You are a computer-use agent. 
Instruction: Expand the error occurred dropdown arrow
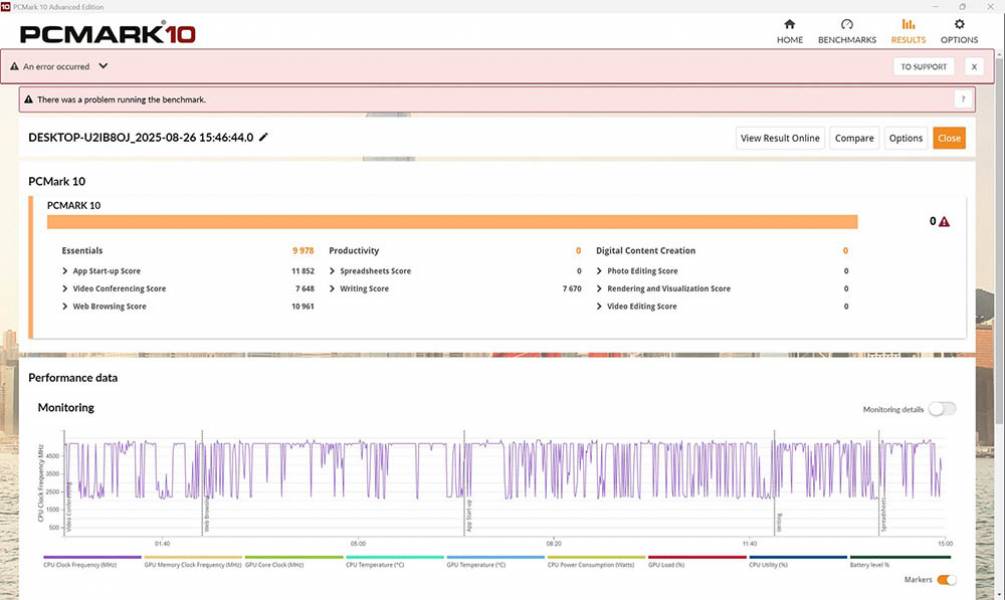103,67
